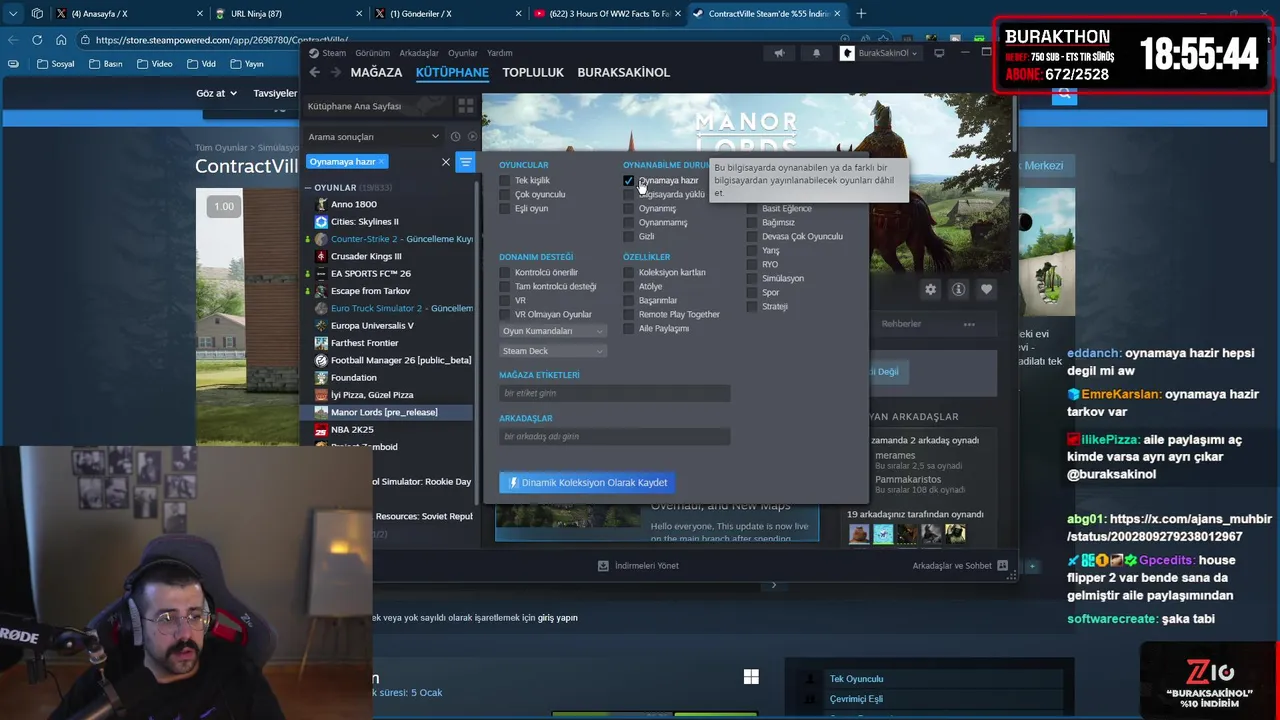Enable the Tek kişilik checkbox
The image size is (1280, 720).
click(505, 181)
